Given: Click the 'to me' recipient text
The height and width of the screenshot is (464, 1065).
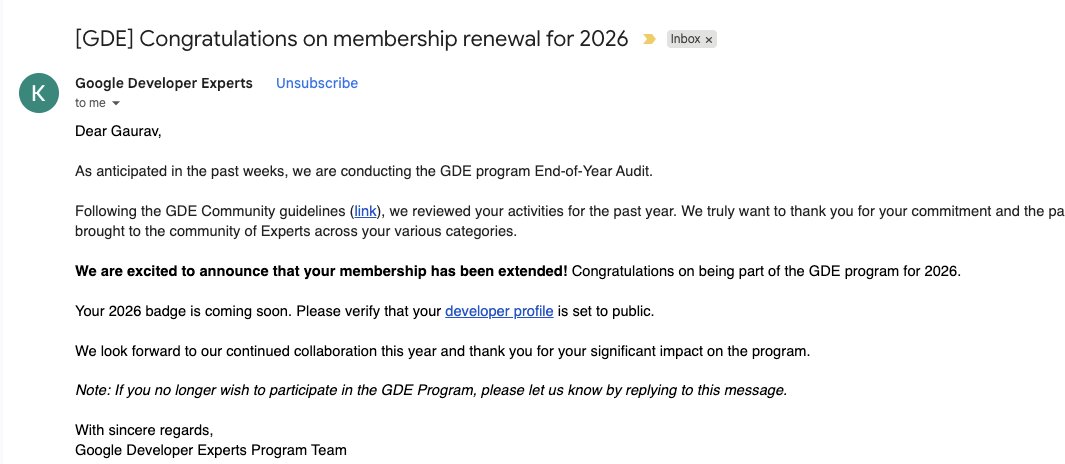Looking at the screenshot, I should (x=90, y=103).
